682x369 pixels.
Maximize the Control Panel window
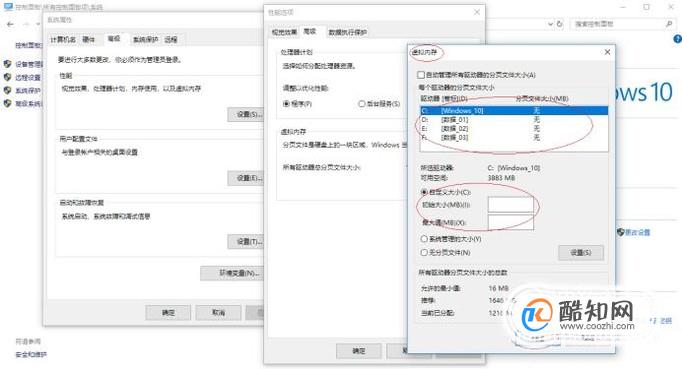tap(647, 7)
